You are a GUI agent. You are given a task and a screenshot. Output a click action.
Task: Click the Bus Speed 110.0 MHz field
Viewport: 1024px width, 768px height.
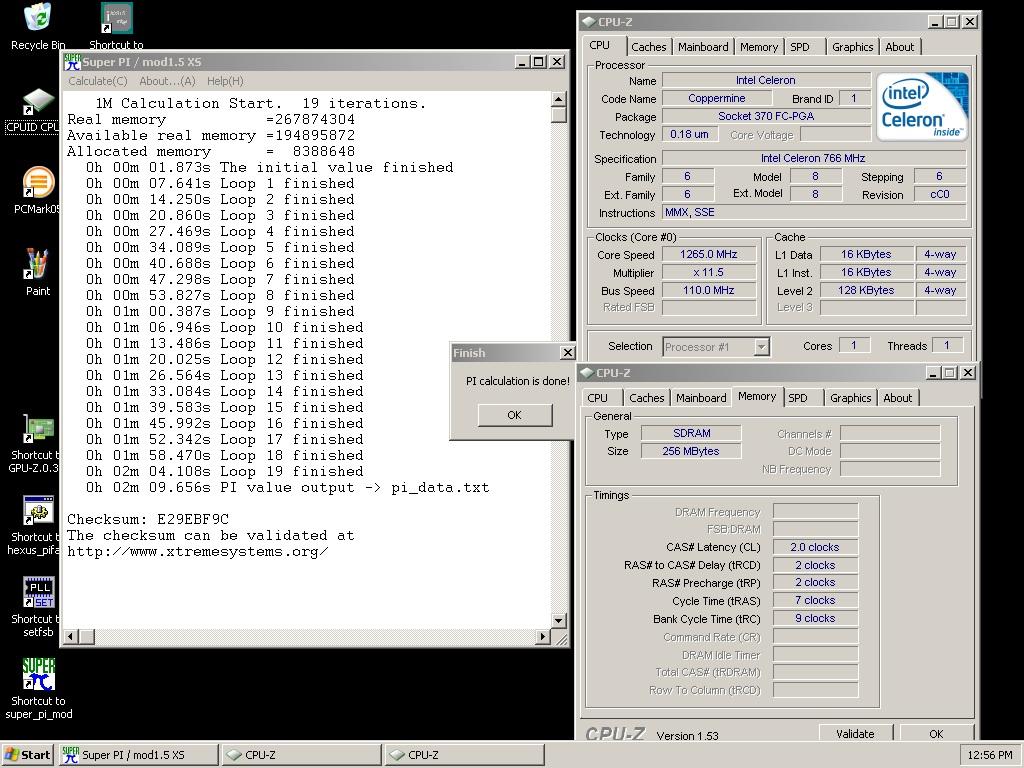pyautogui.click(x=709, y=291)
